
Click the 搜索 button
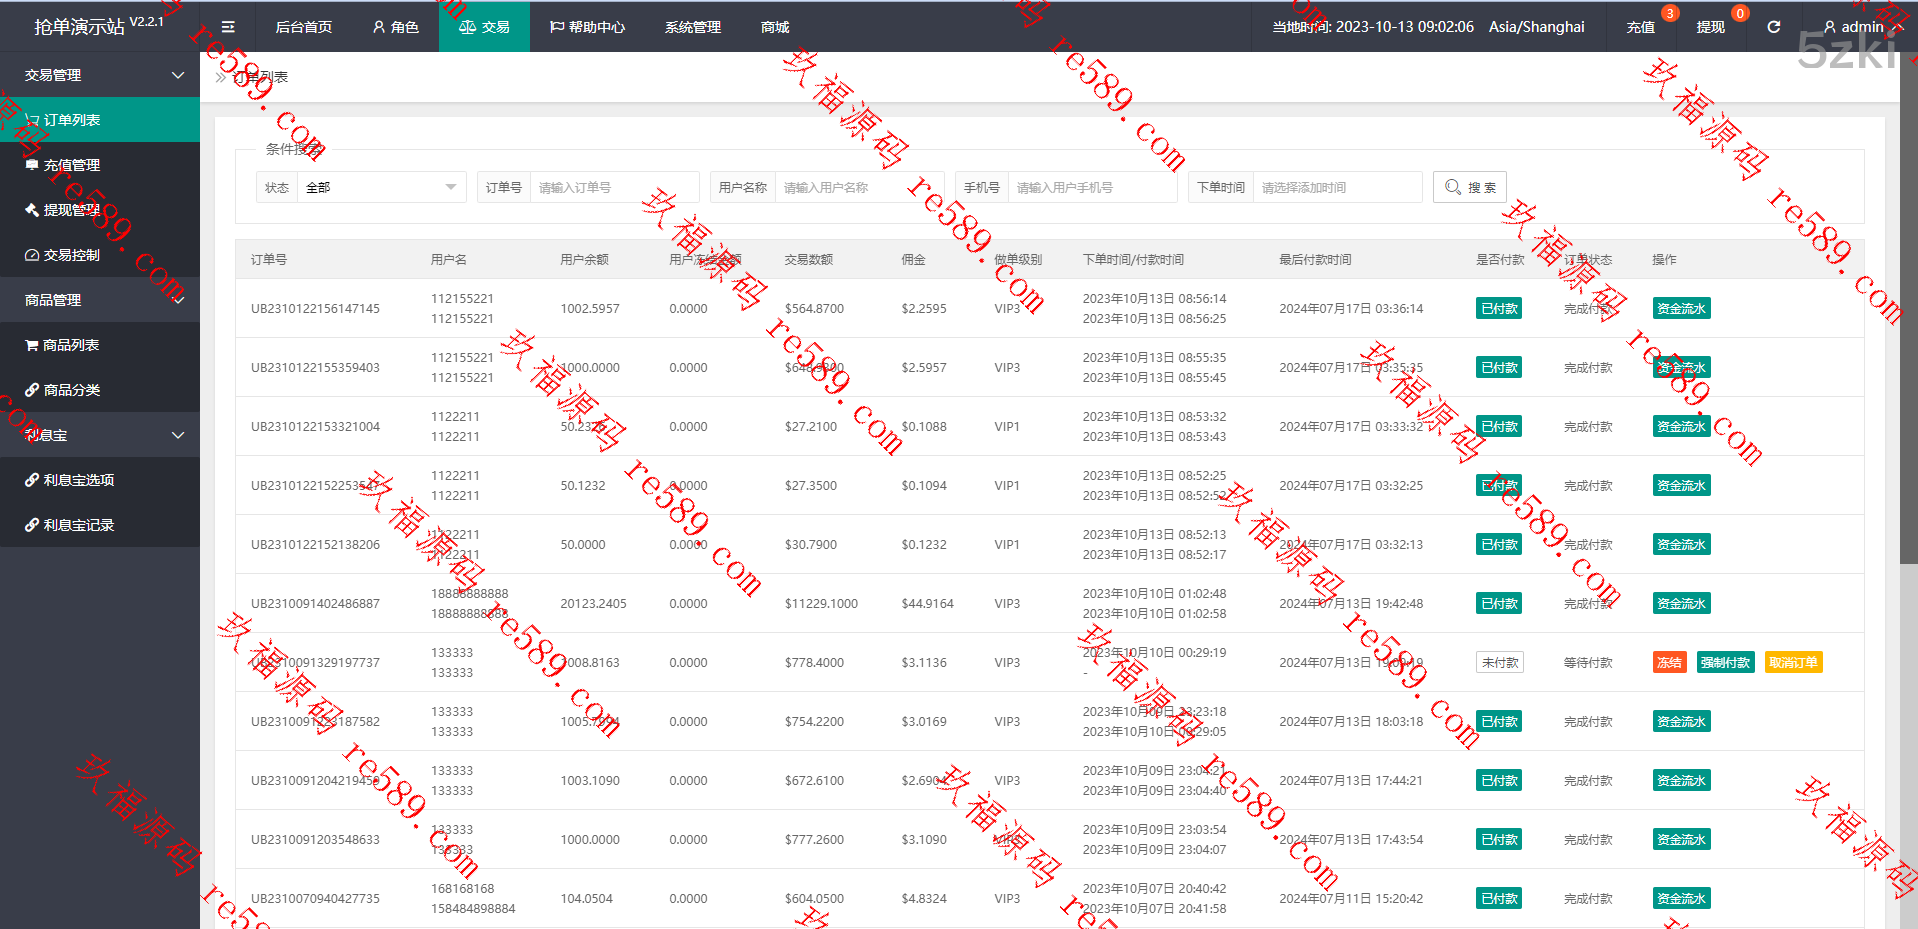click(x=1470, y=188)
